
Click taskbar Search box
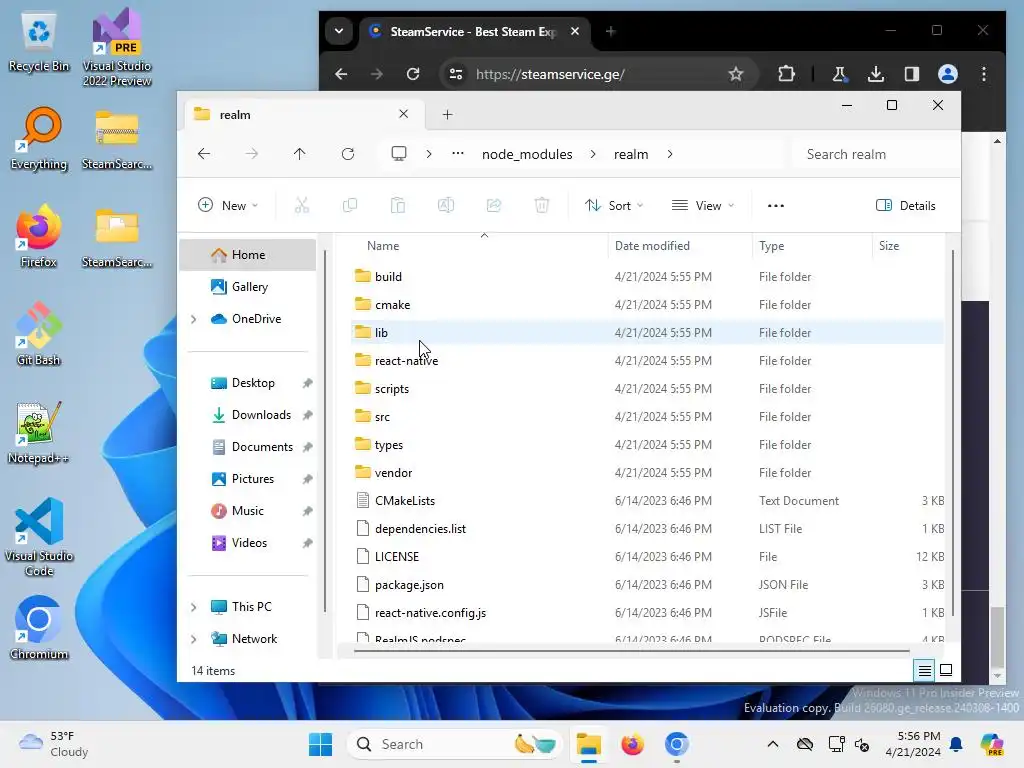(455, 744)
